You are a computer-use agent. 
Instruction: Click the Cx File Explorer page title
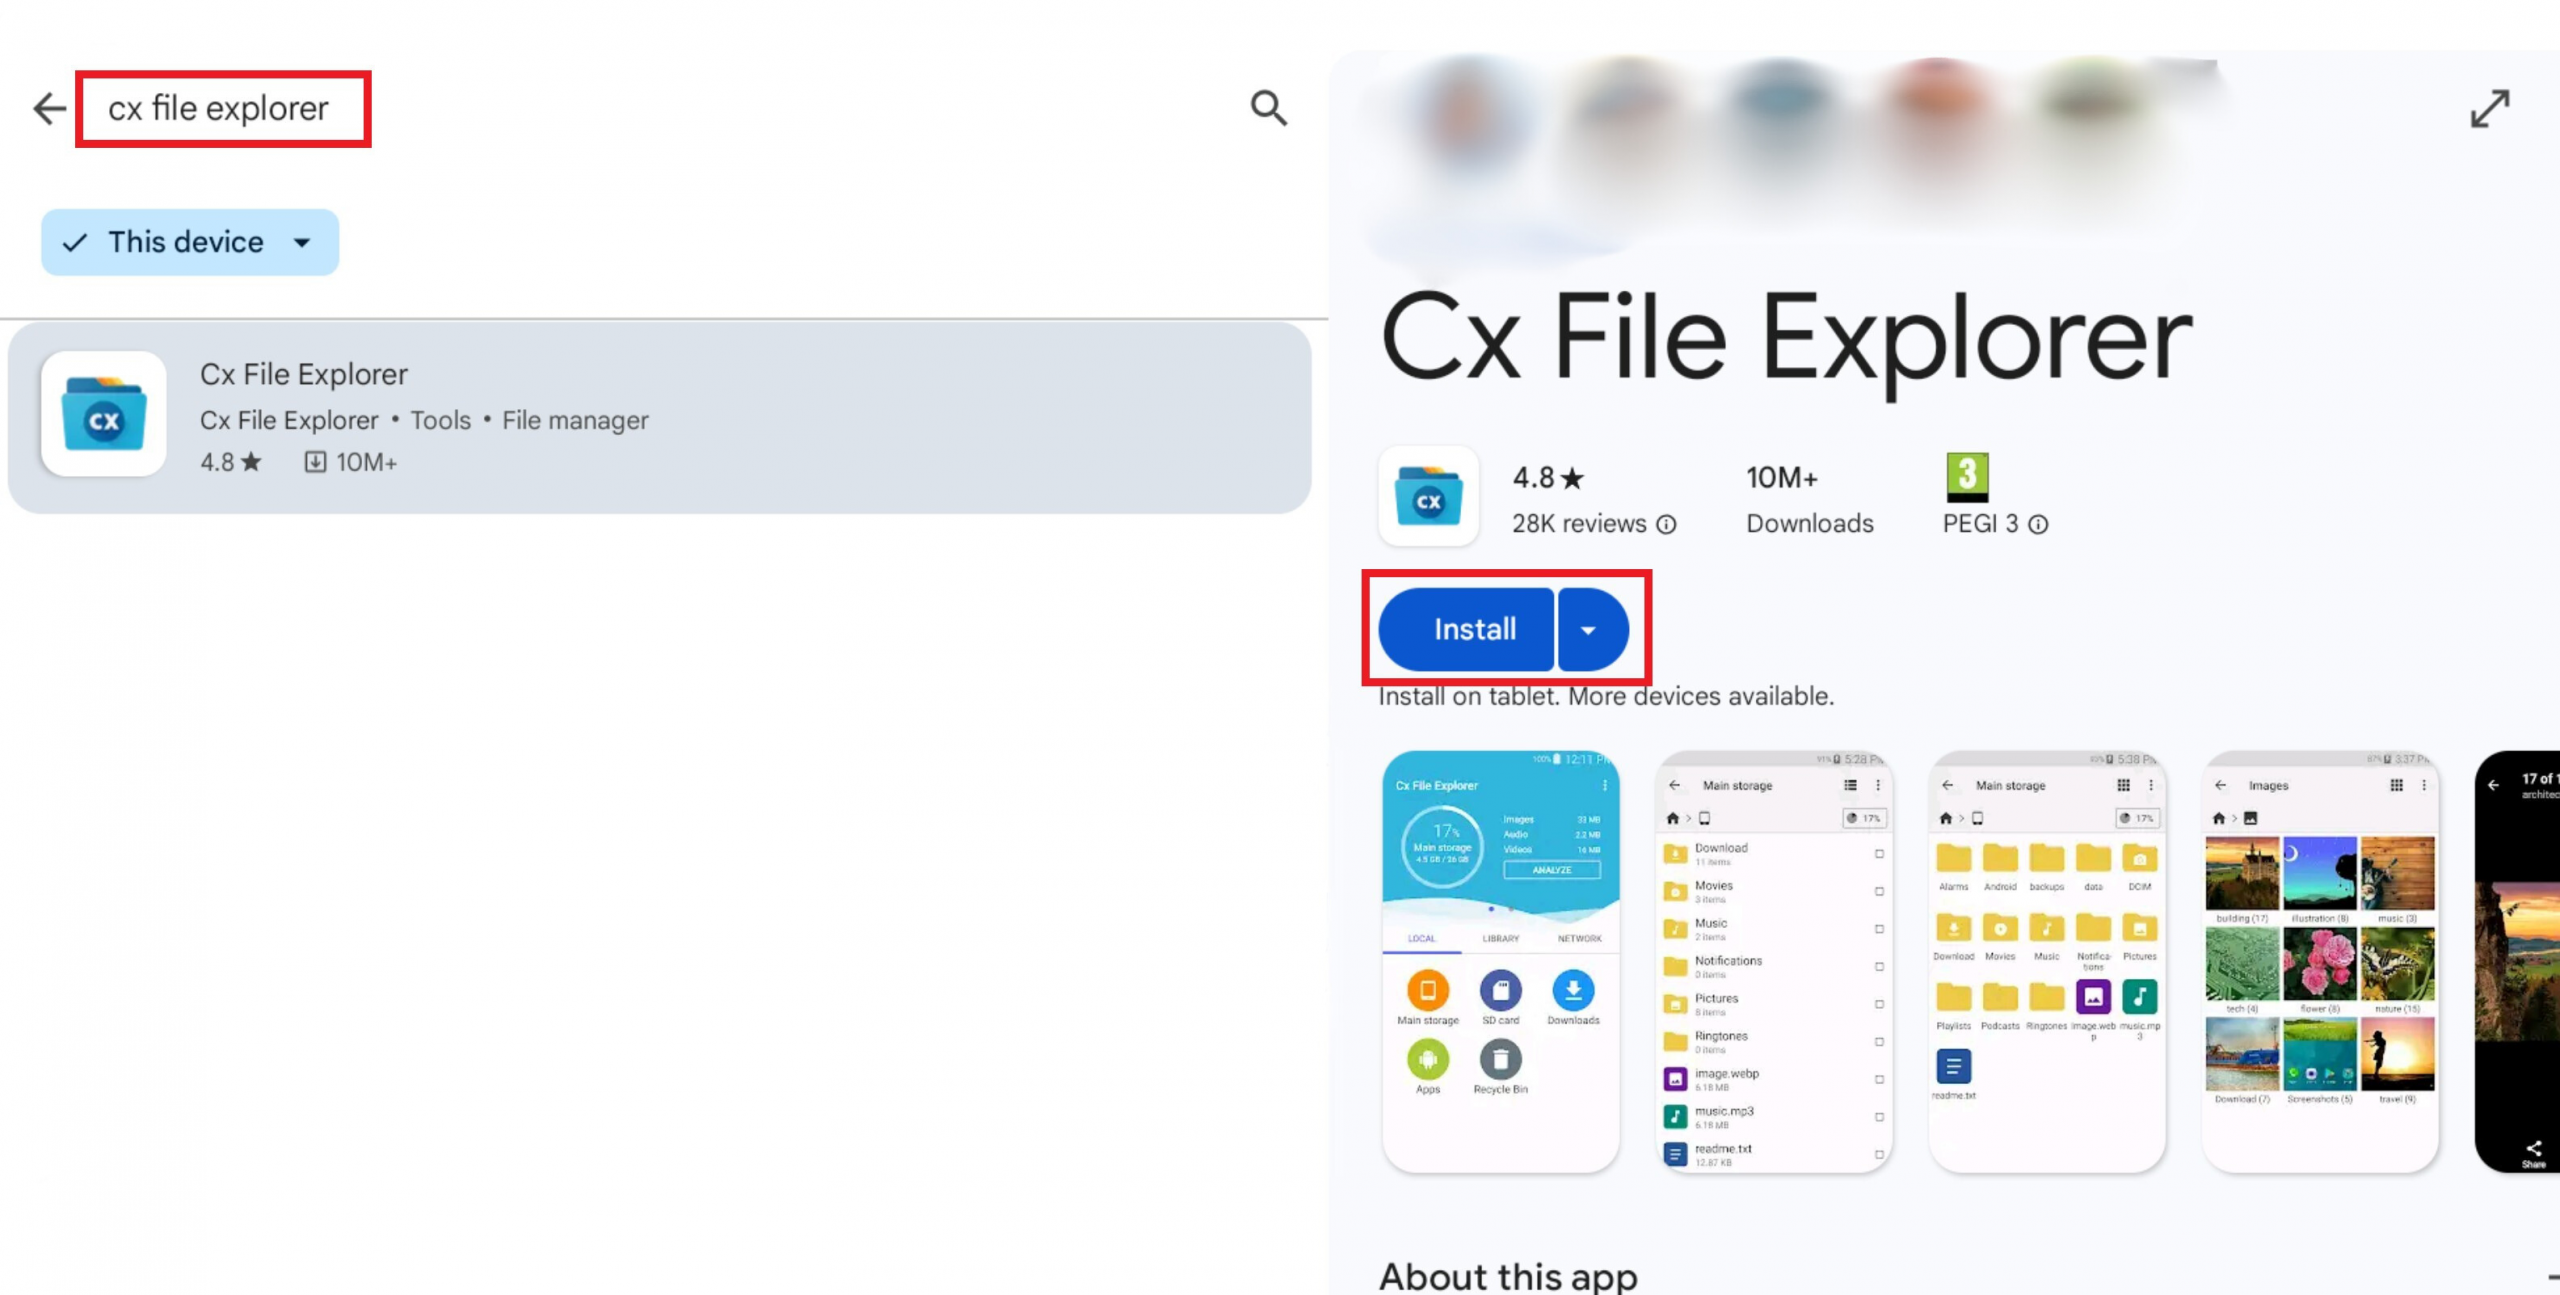click(1786, 340)
